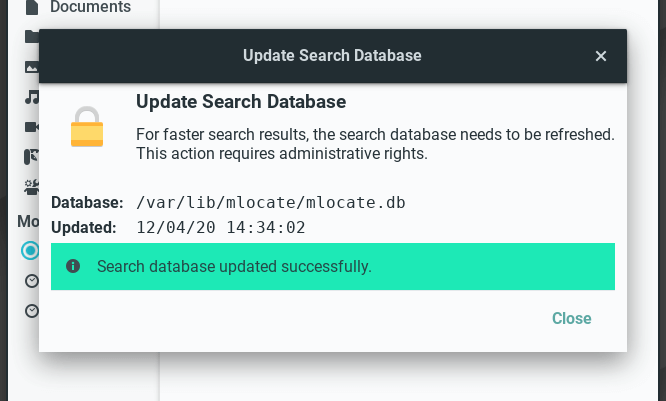Viewport: 666px width, 401px height.
Task: Click the administrative rights description text
Action: pos(375,144)
